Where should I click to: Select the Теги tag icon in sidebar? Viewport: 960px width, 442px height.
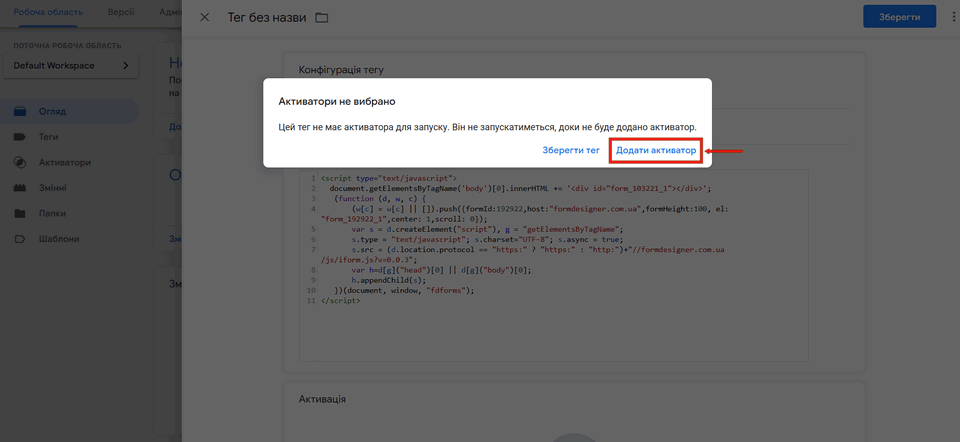(20, 136)
